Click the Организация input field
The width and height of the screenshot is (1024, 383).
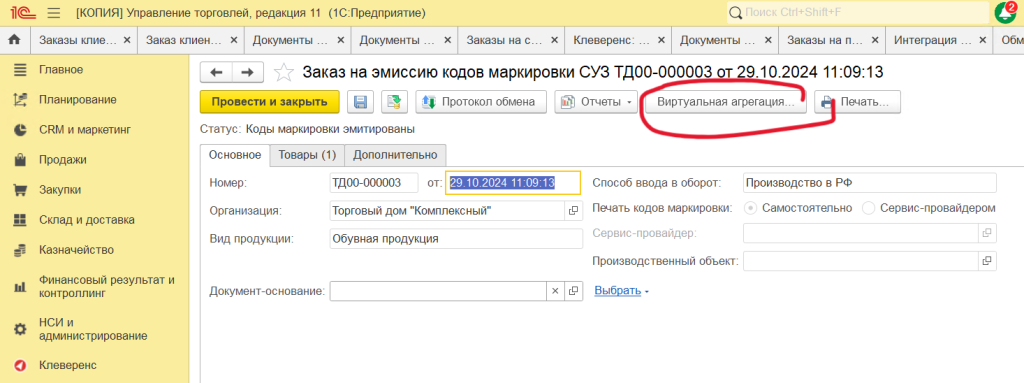[447, 211]
